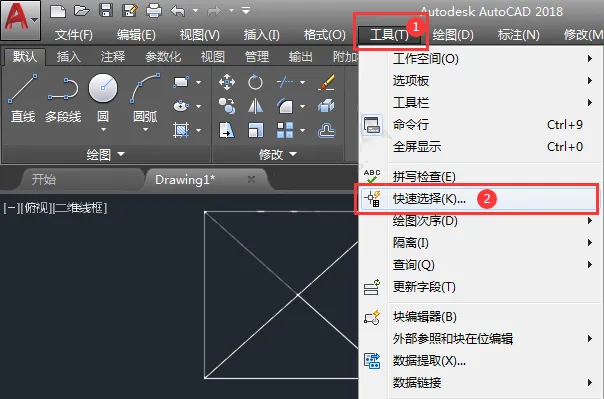This screenshot has height=399, width=604.
Task: Expand the Arc (圆弧) options dropdown arrow
Action: point(145,130)
